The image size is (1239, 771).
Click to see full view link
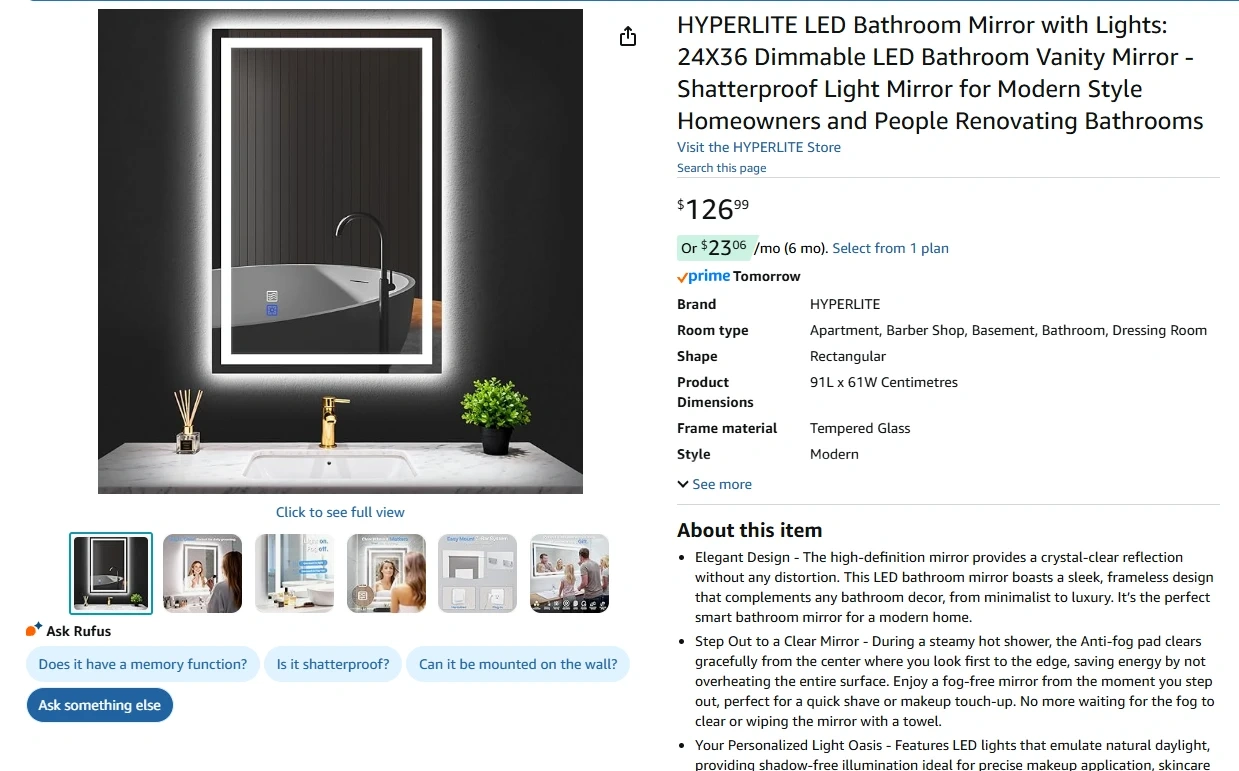pos(340,512)
